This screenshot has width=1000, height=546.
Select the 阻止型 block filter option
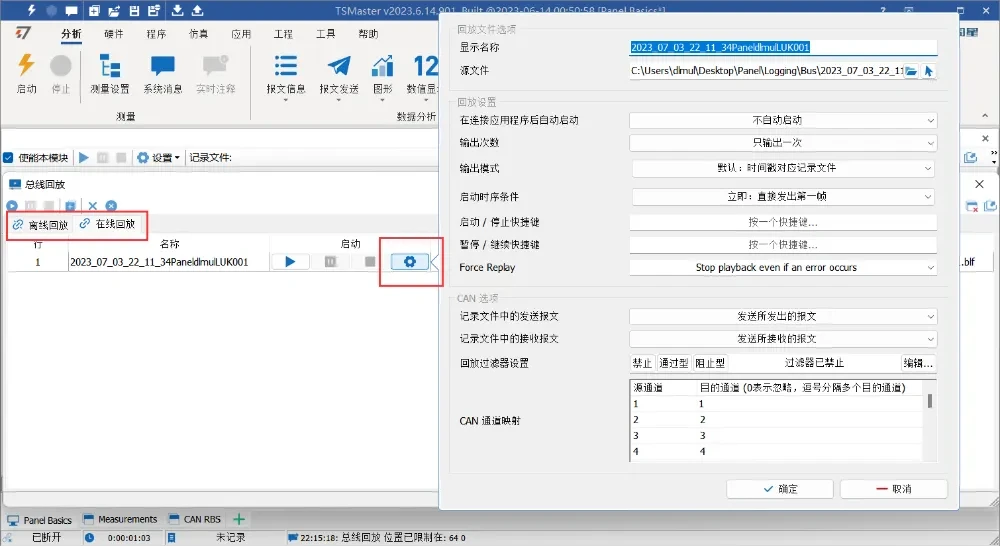coord(711,363)
